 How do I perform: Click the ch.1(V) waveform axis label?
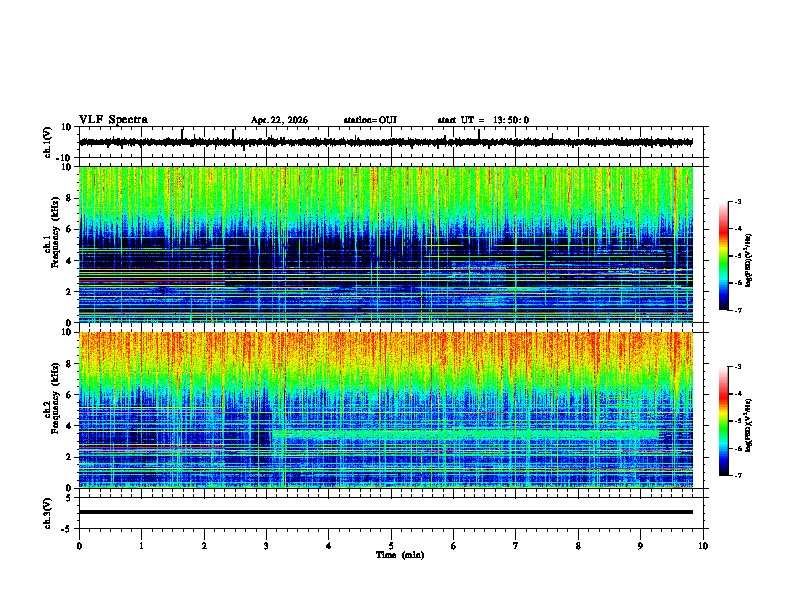(x=48, y=142)
